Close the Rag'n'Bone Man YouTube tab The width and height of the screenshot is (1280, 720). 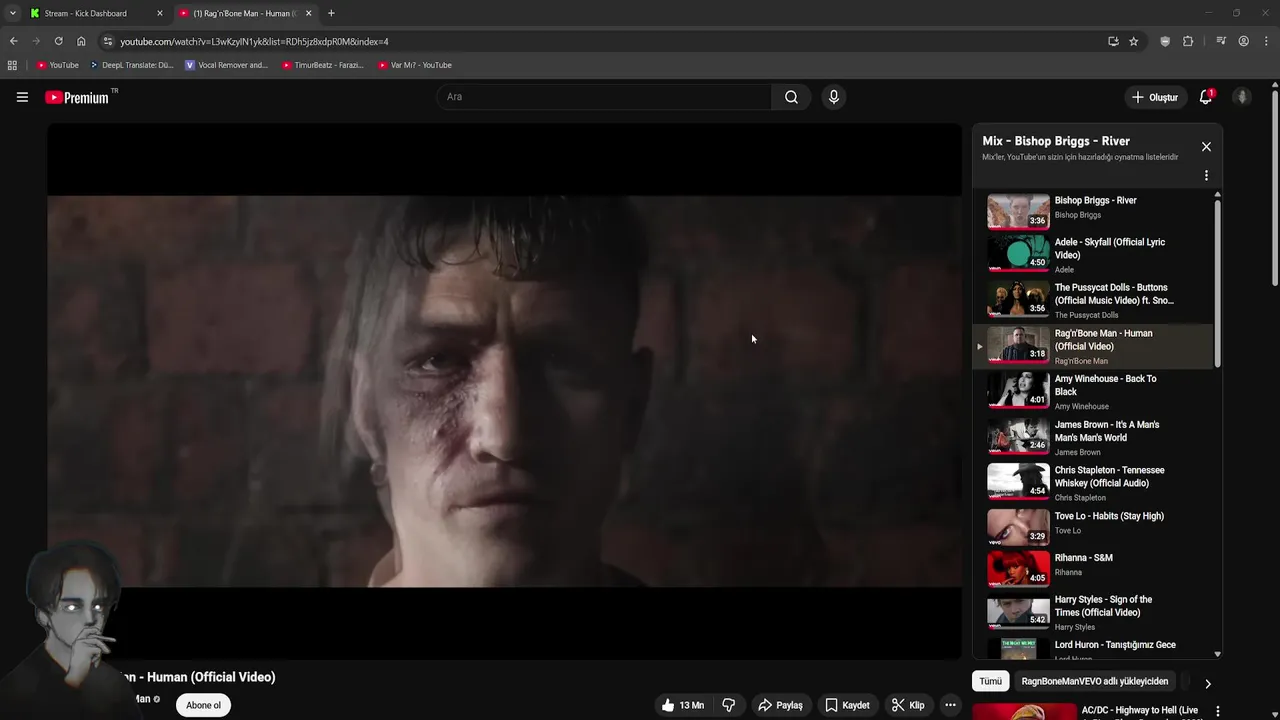[x=308, y=13]
